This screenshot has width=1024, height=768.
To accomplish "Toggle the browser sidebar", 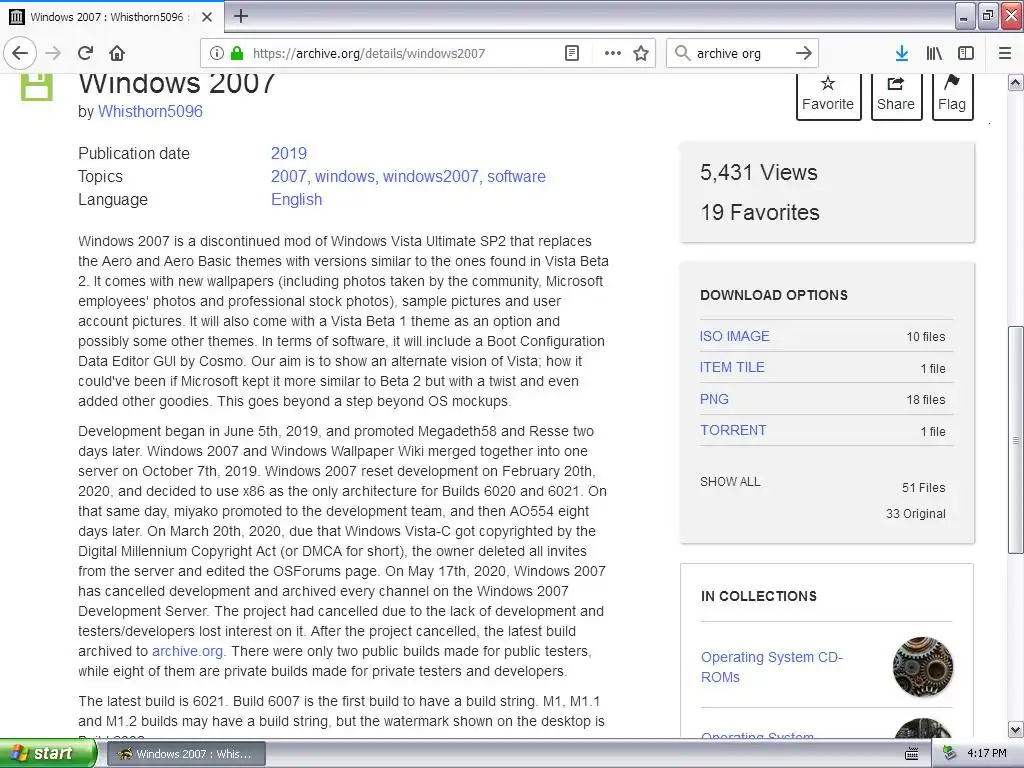I will (966, 54).
